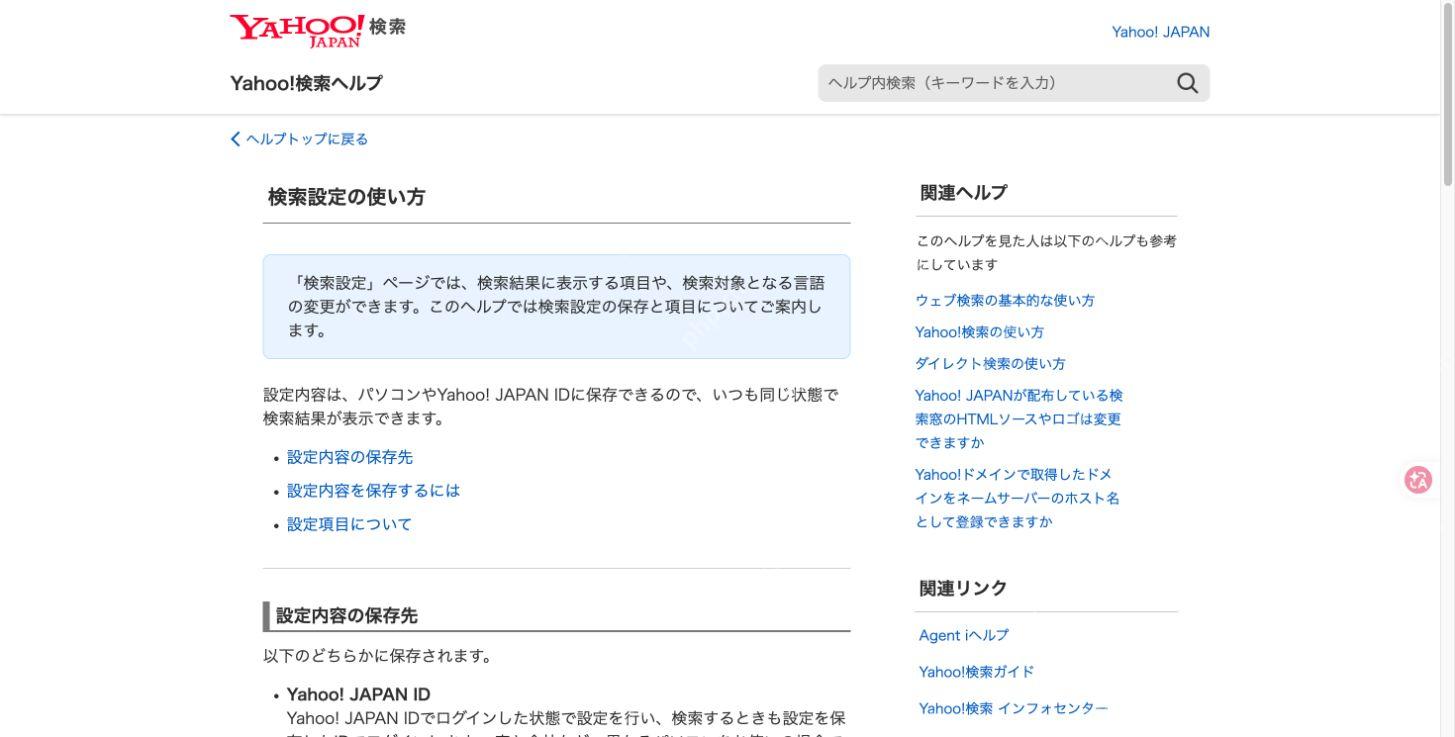This screenshot has width=1455, height=737.
Task: Click the 以下のどちらかに保存されます。 sentence
Action: pos(377,657)
